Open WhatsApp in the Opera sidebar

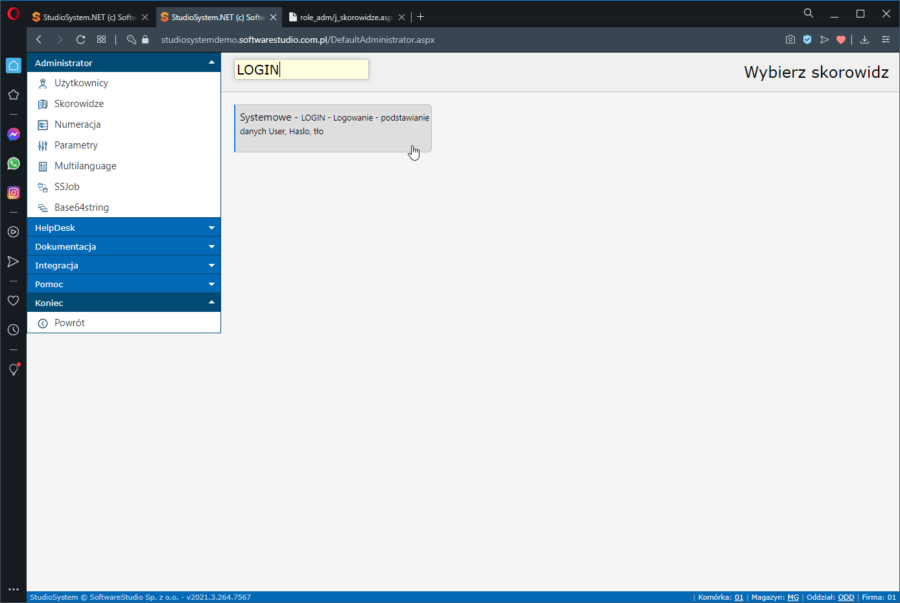pyautogui.click(x=13, y=163)
